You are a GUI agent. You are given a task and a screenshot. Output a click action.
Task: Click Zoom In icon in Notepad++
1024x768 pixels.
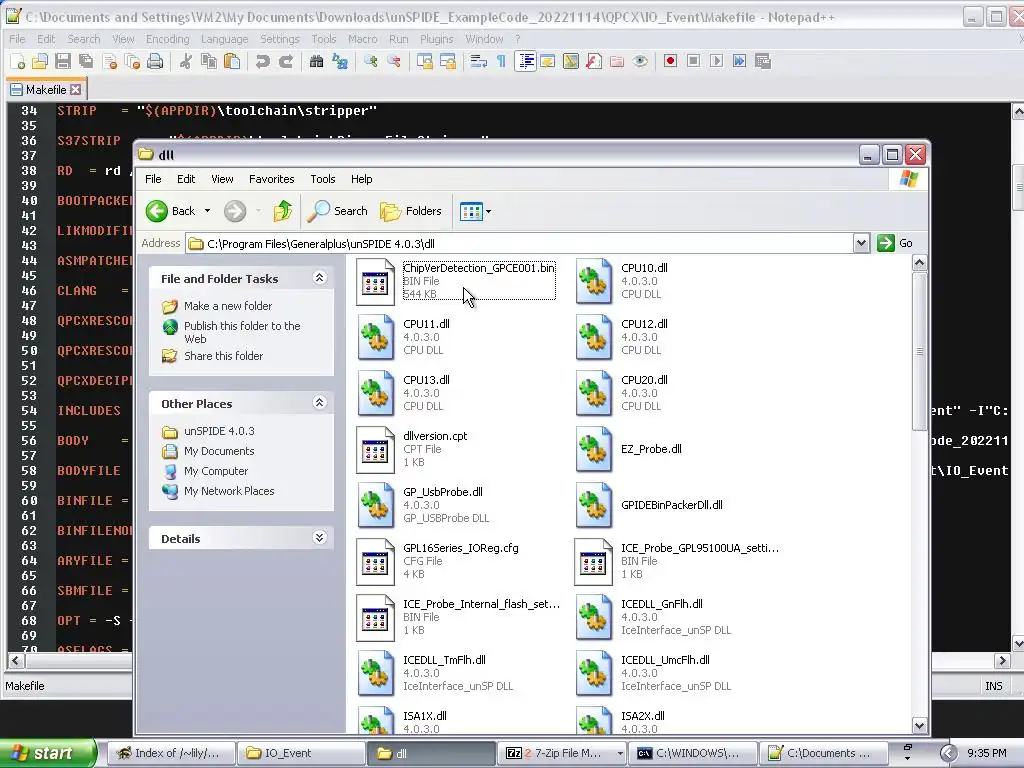(370, 61)
